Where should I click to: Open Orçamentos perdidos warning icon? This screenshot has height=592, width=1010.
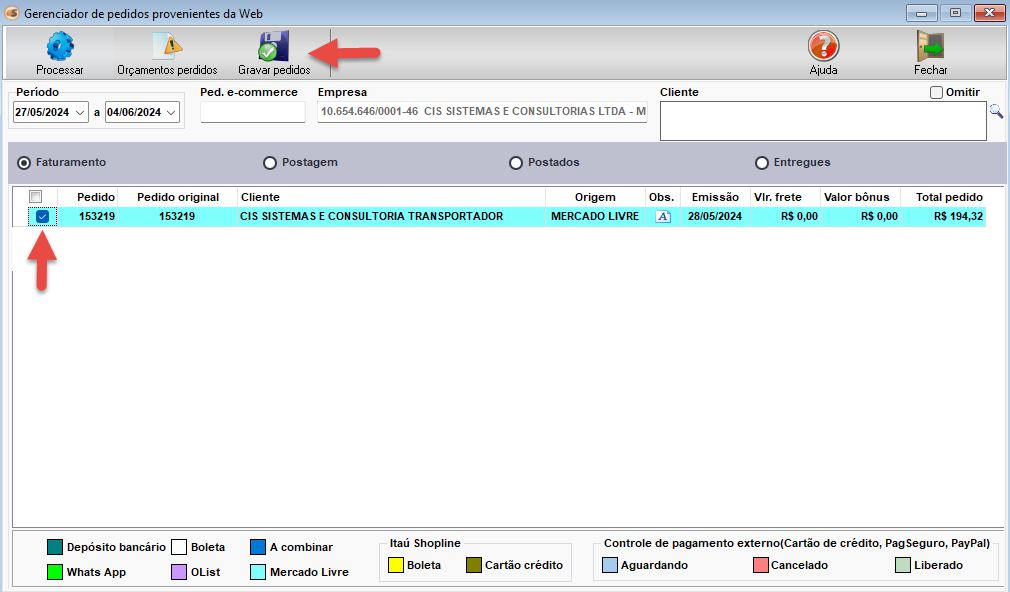(x=166, y=47)
